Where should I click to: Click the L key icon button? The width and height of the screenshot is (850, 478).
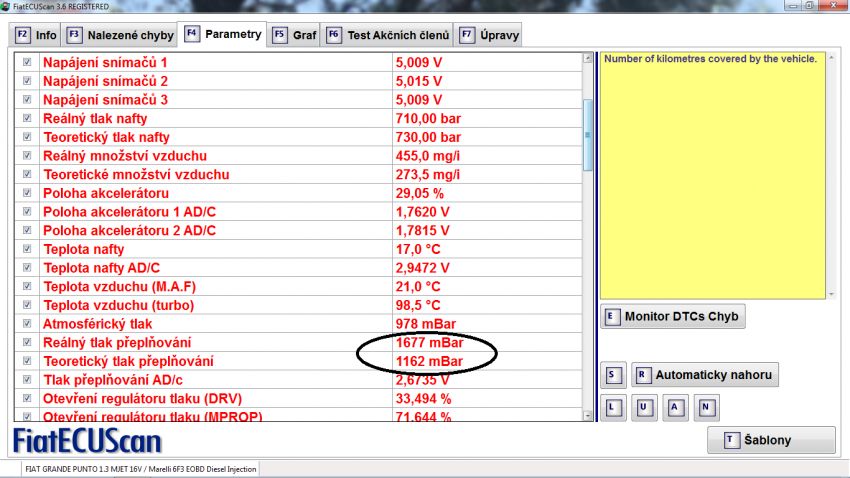click(x=614, y=407)
